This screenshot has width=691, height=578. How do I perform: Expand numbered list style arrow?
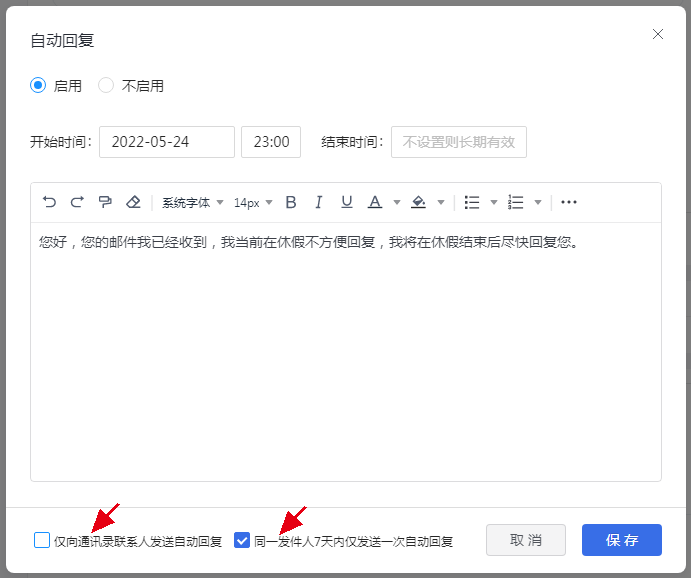pyautogui.click(x=538, y=203)
